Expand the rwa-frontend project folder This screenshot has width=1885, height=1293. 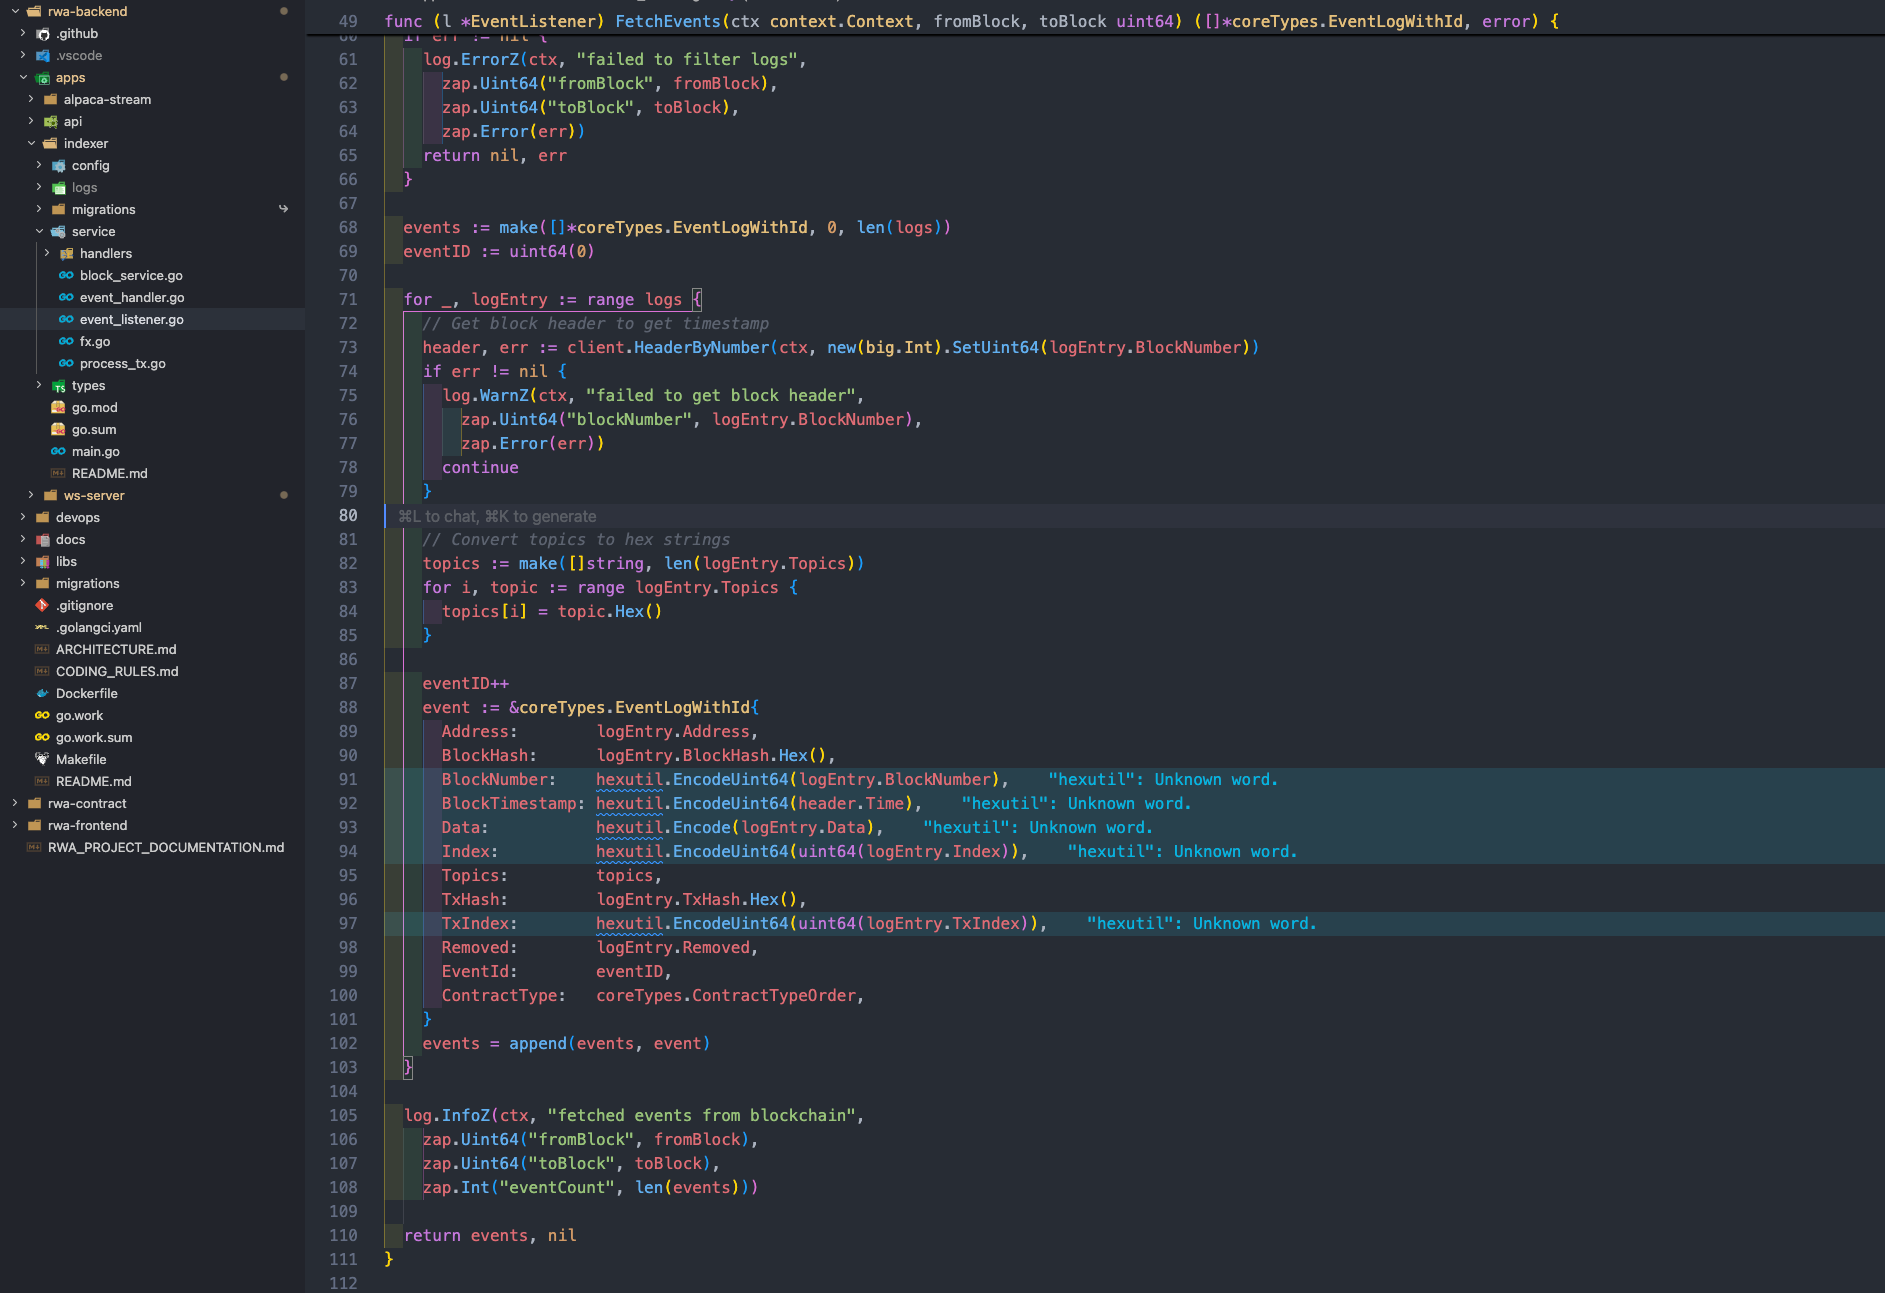[x=15, y=825]
